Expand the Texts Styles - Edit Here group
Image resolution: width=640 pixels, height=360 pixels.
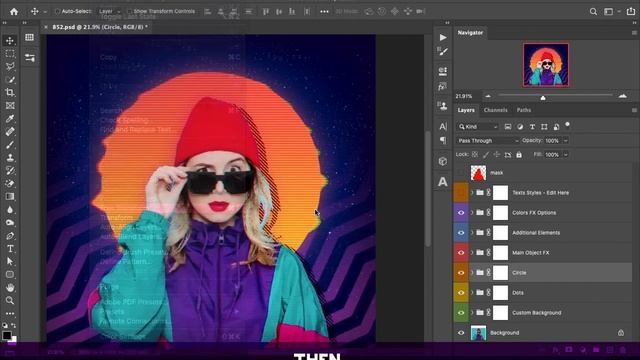(472, 193)
